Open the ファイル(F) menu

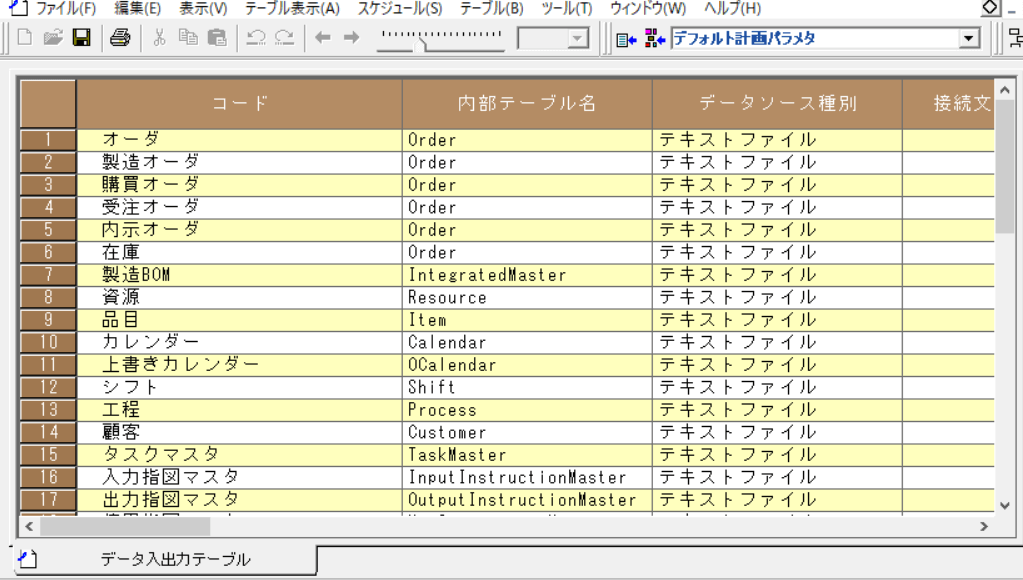pyautogui.click(x=66, y=8)
